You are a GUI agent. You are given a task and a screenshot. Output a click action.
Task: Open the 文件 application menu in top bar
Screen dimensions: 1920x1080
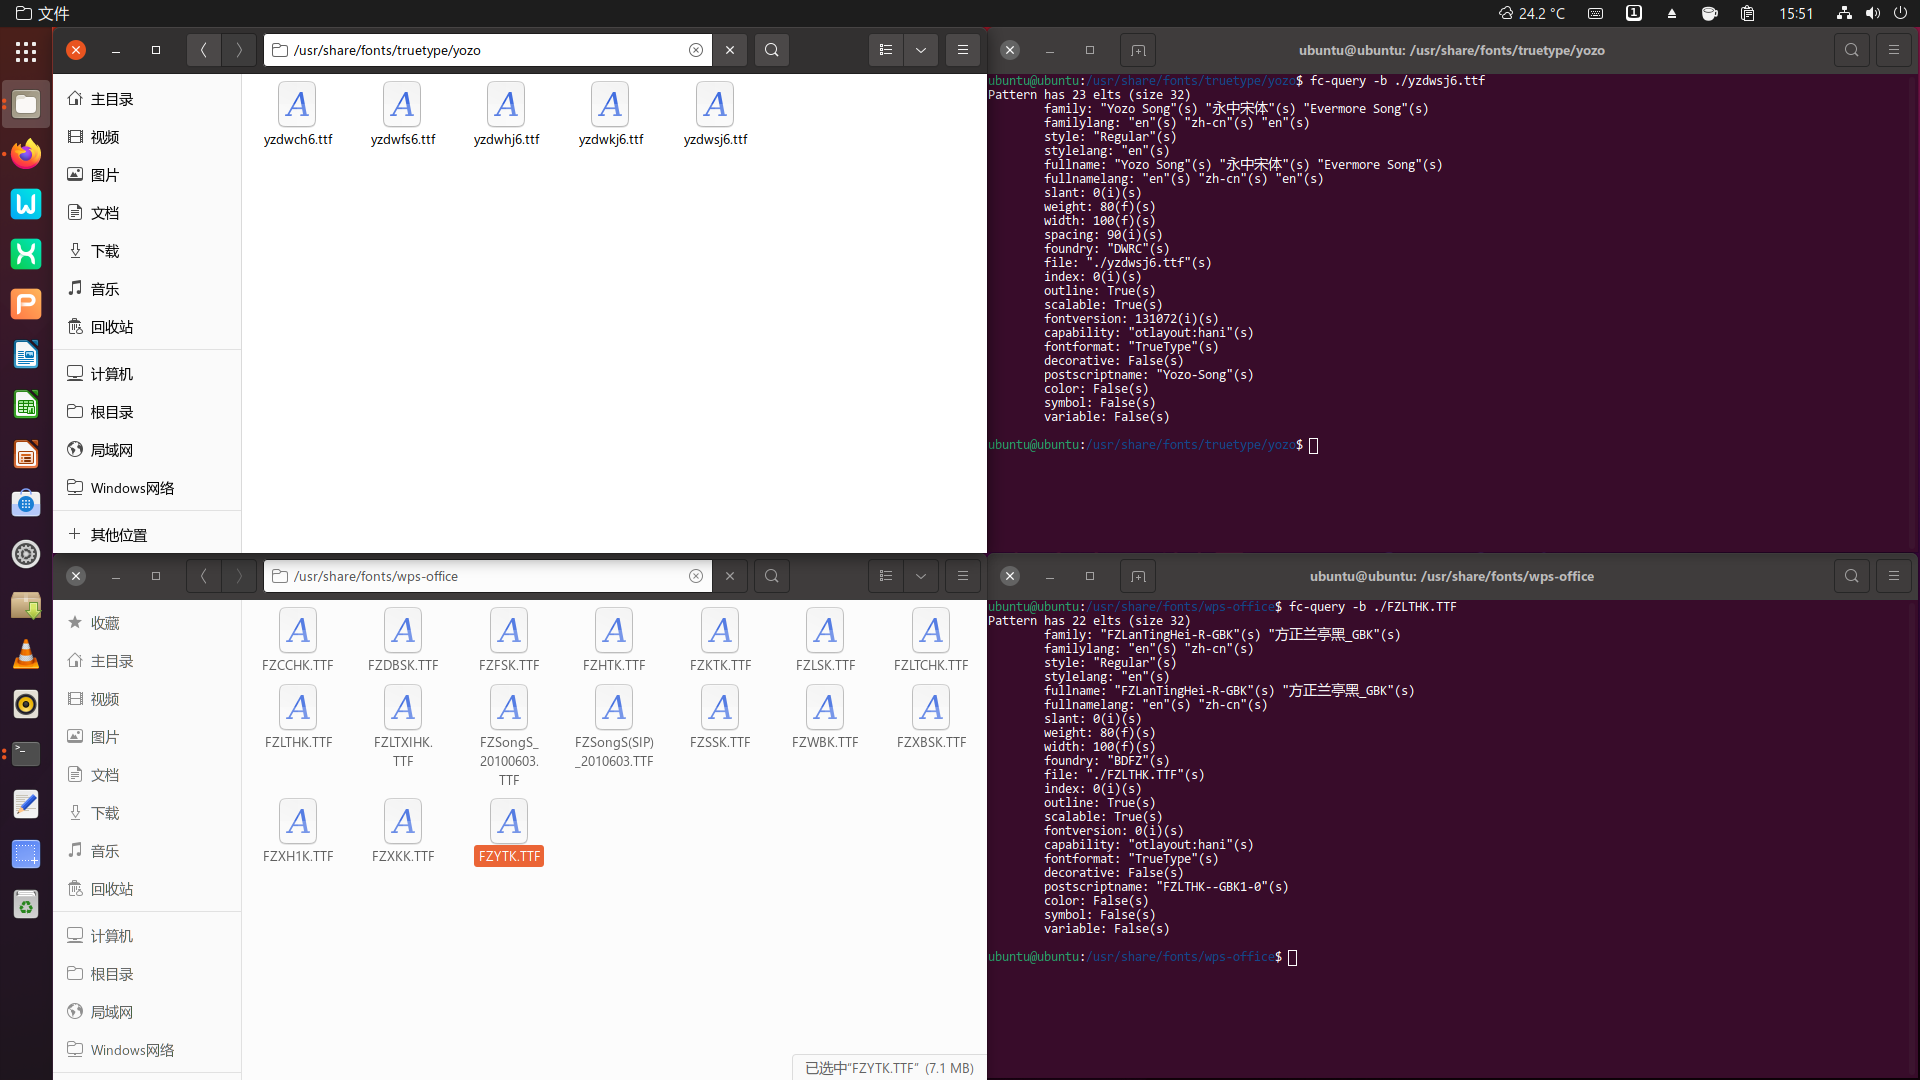(x=42, y=13)
